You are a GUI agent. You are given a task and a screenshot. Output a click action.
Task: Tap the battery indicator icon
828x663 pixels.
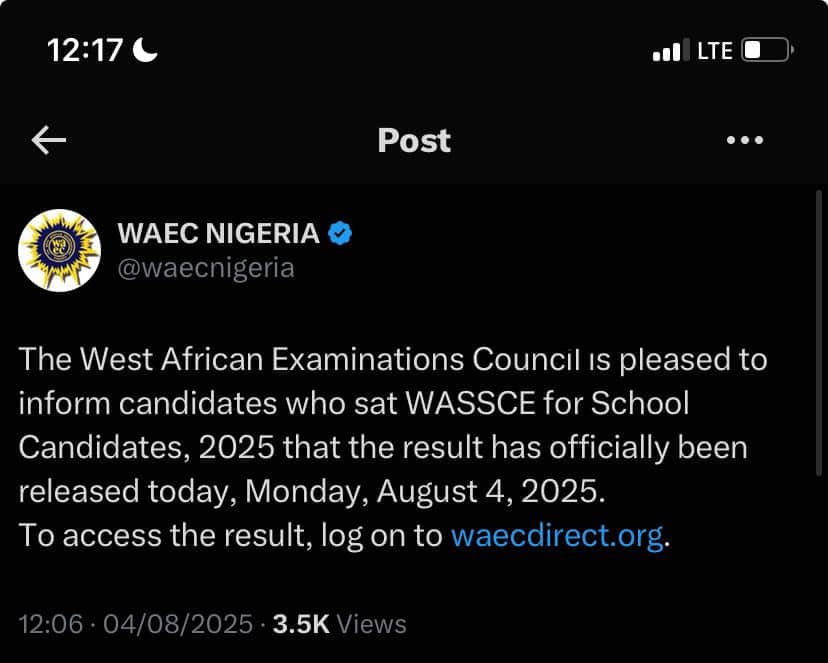click(767, 50)
